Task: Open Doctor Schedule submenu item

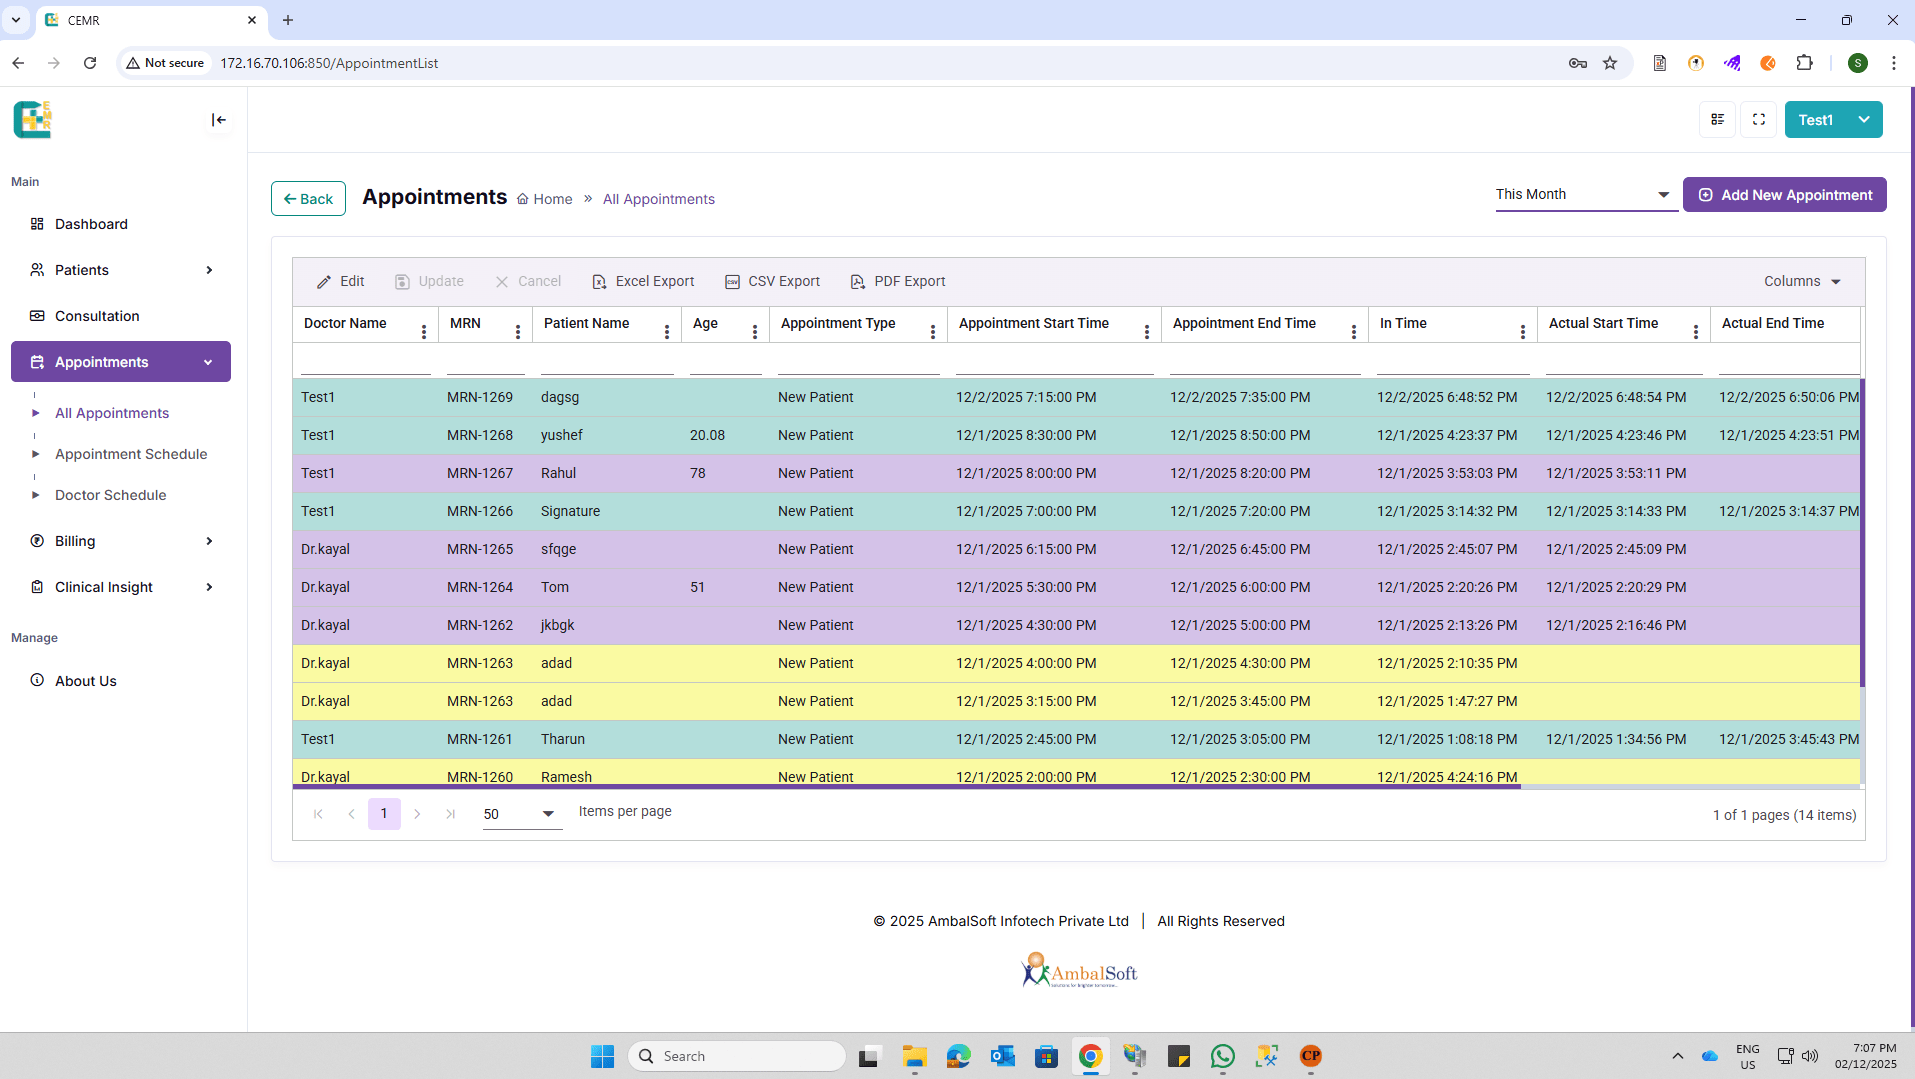Action: (111, 495)
